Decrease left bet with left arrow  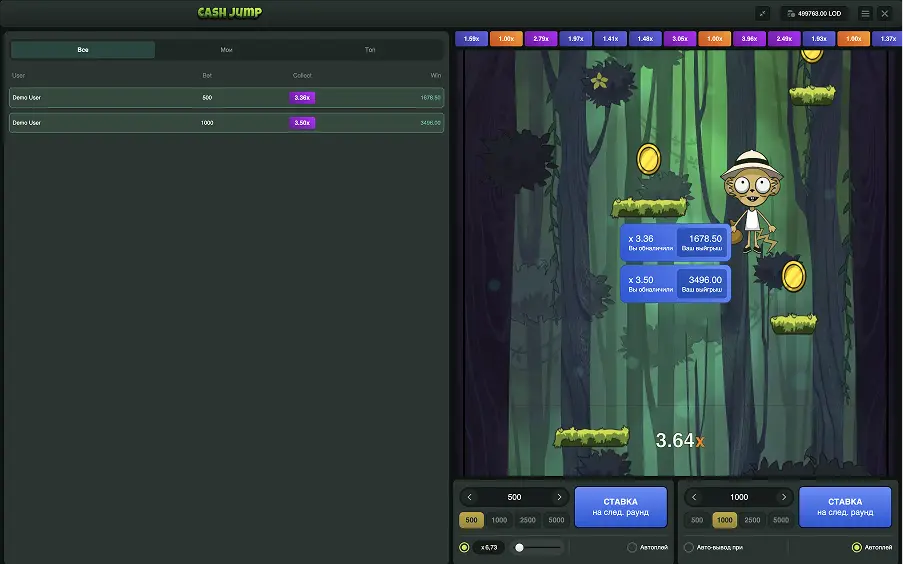[470, 497]
